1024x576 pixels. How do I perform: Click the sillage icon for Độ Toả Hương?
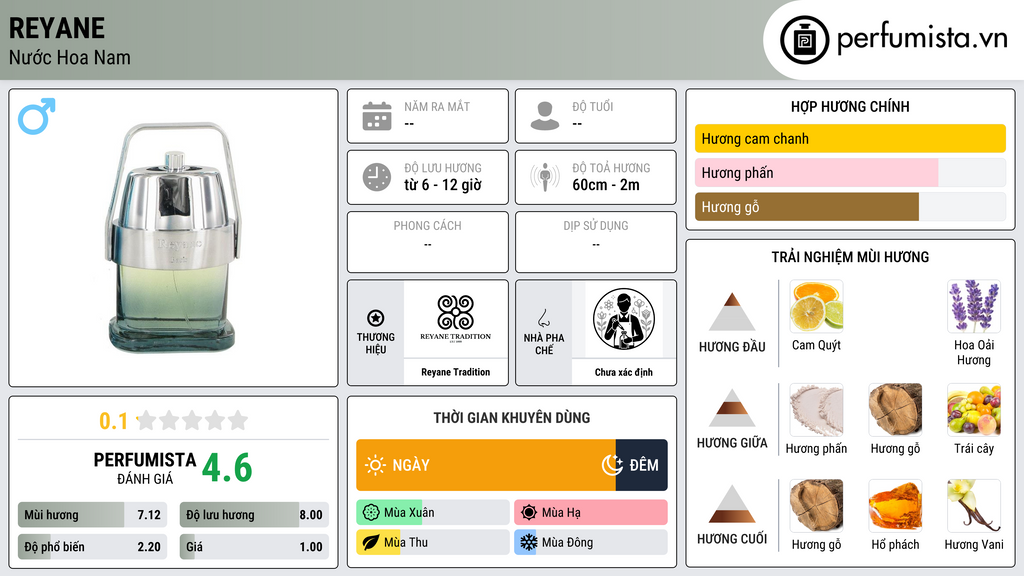coord(545,177)
